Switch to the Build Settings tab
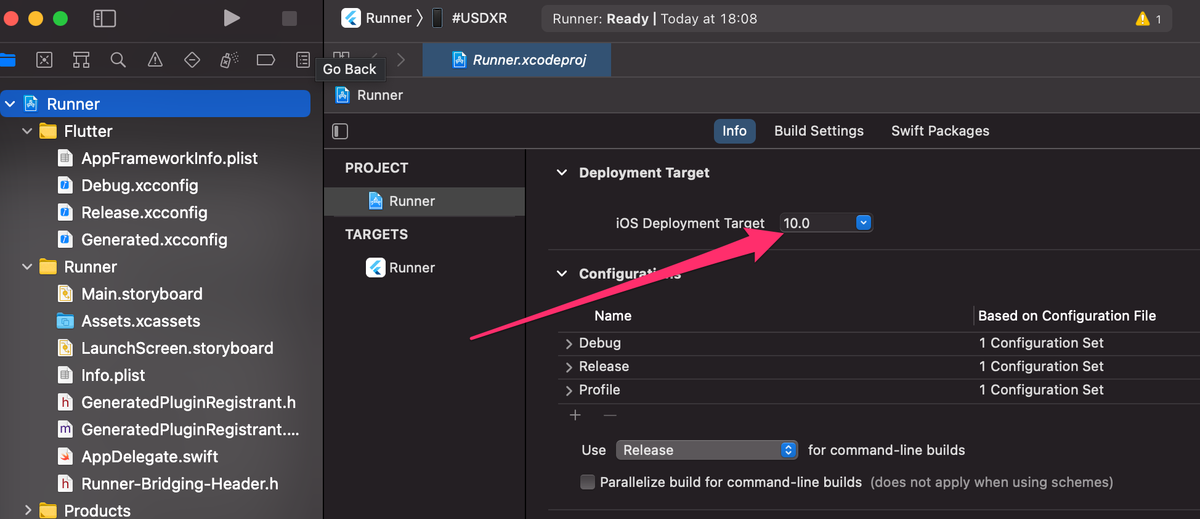Viewport: 1200px width, 519px height. coord(819,131)
